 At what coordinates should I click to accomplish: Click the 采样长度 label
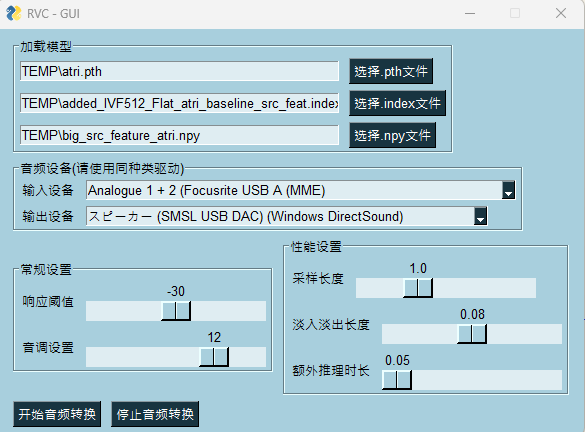[318, 279]
